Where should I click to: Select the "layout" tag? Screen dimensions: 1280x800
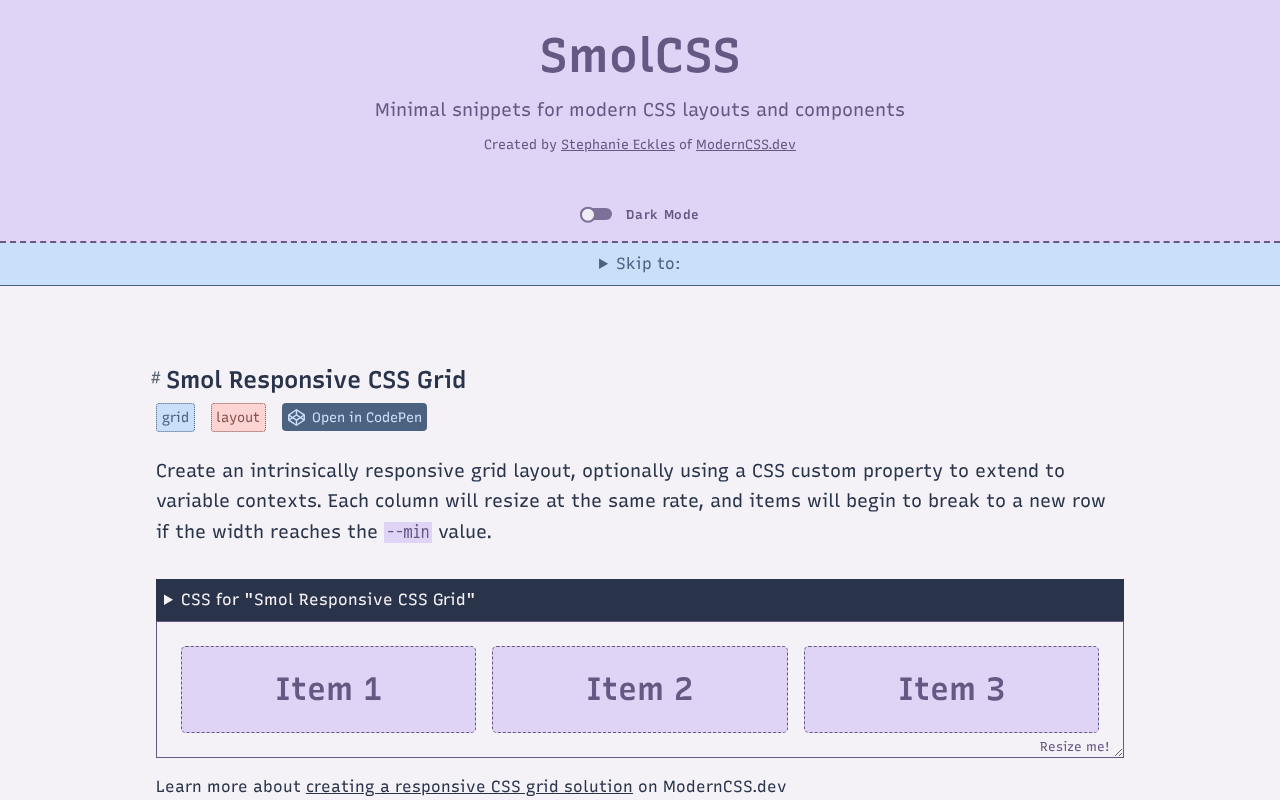pos(238,418)
